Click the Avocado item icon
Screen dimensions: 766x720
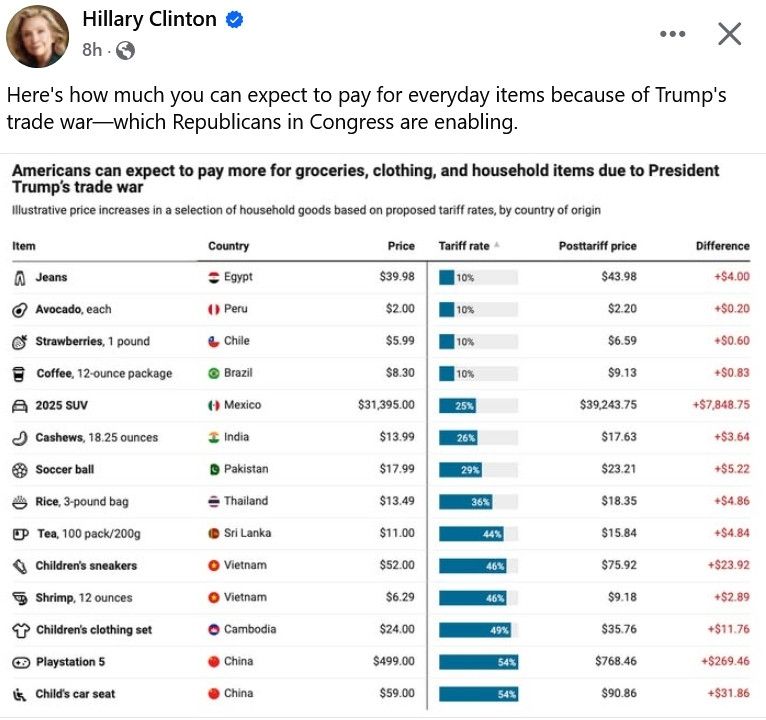click(x=20, y=309)
